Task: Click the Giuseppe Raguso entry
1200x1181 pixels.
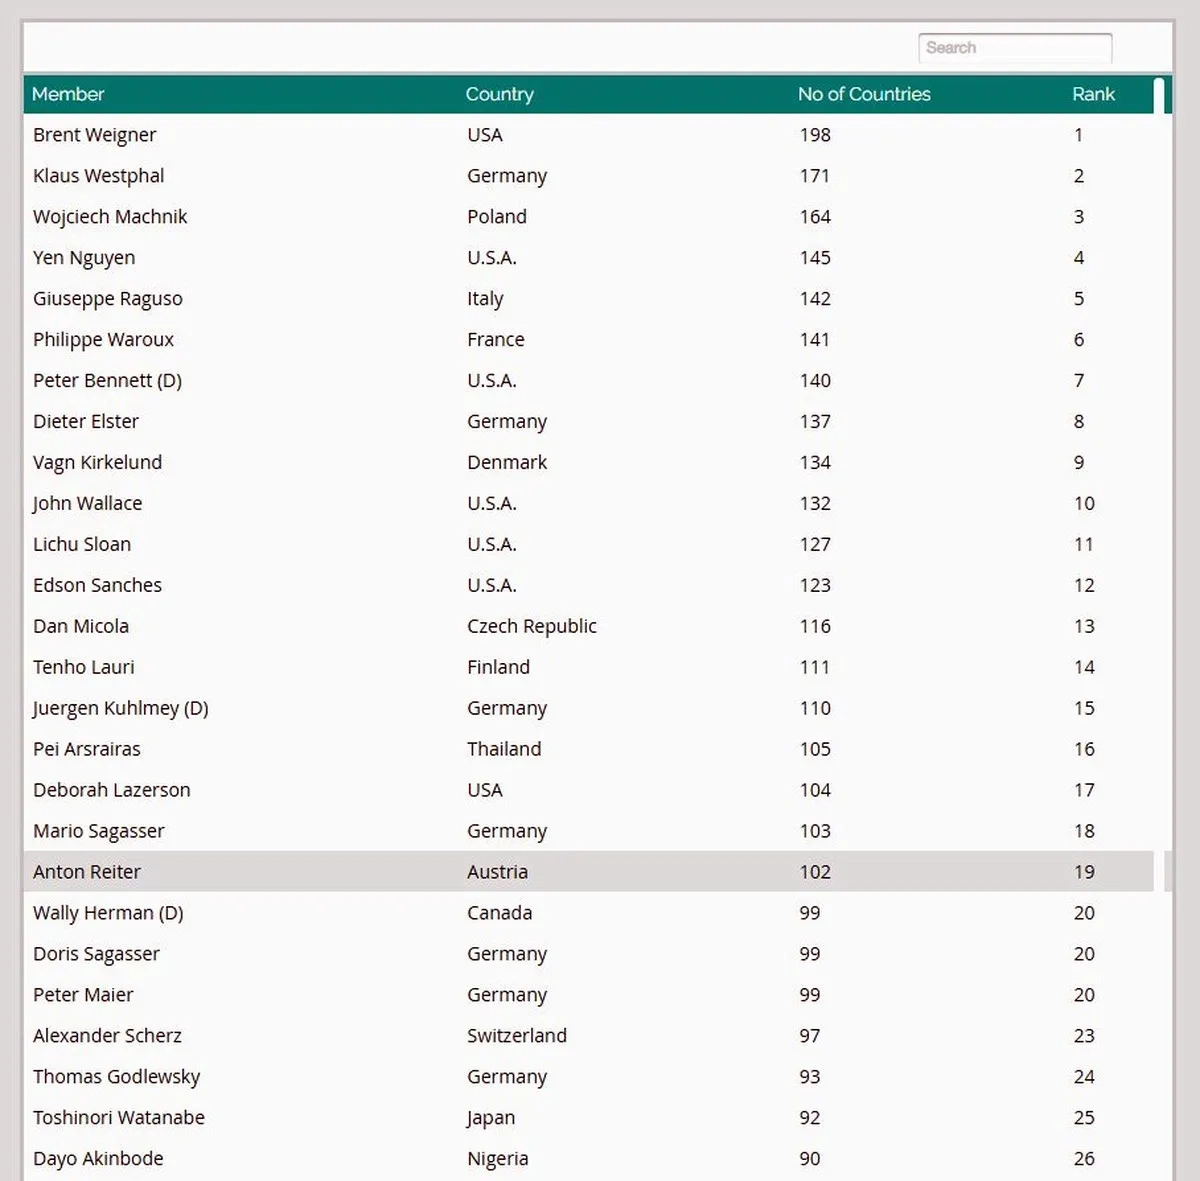Action: 108,299
